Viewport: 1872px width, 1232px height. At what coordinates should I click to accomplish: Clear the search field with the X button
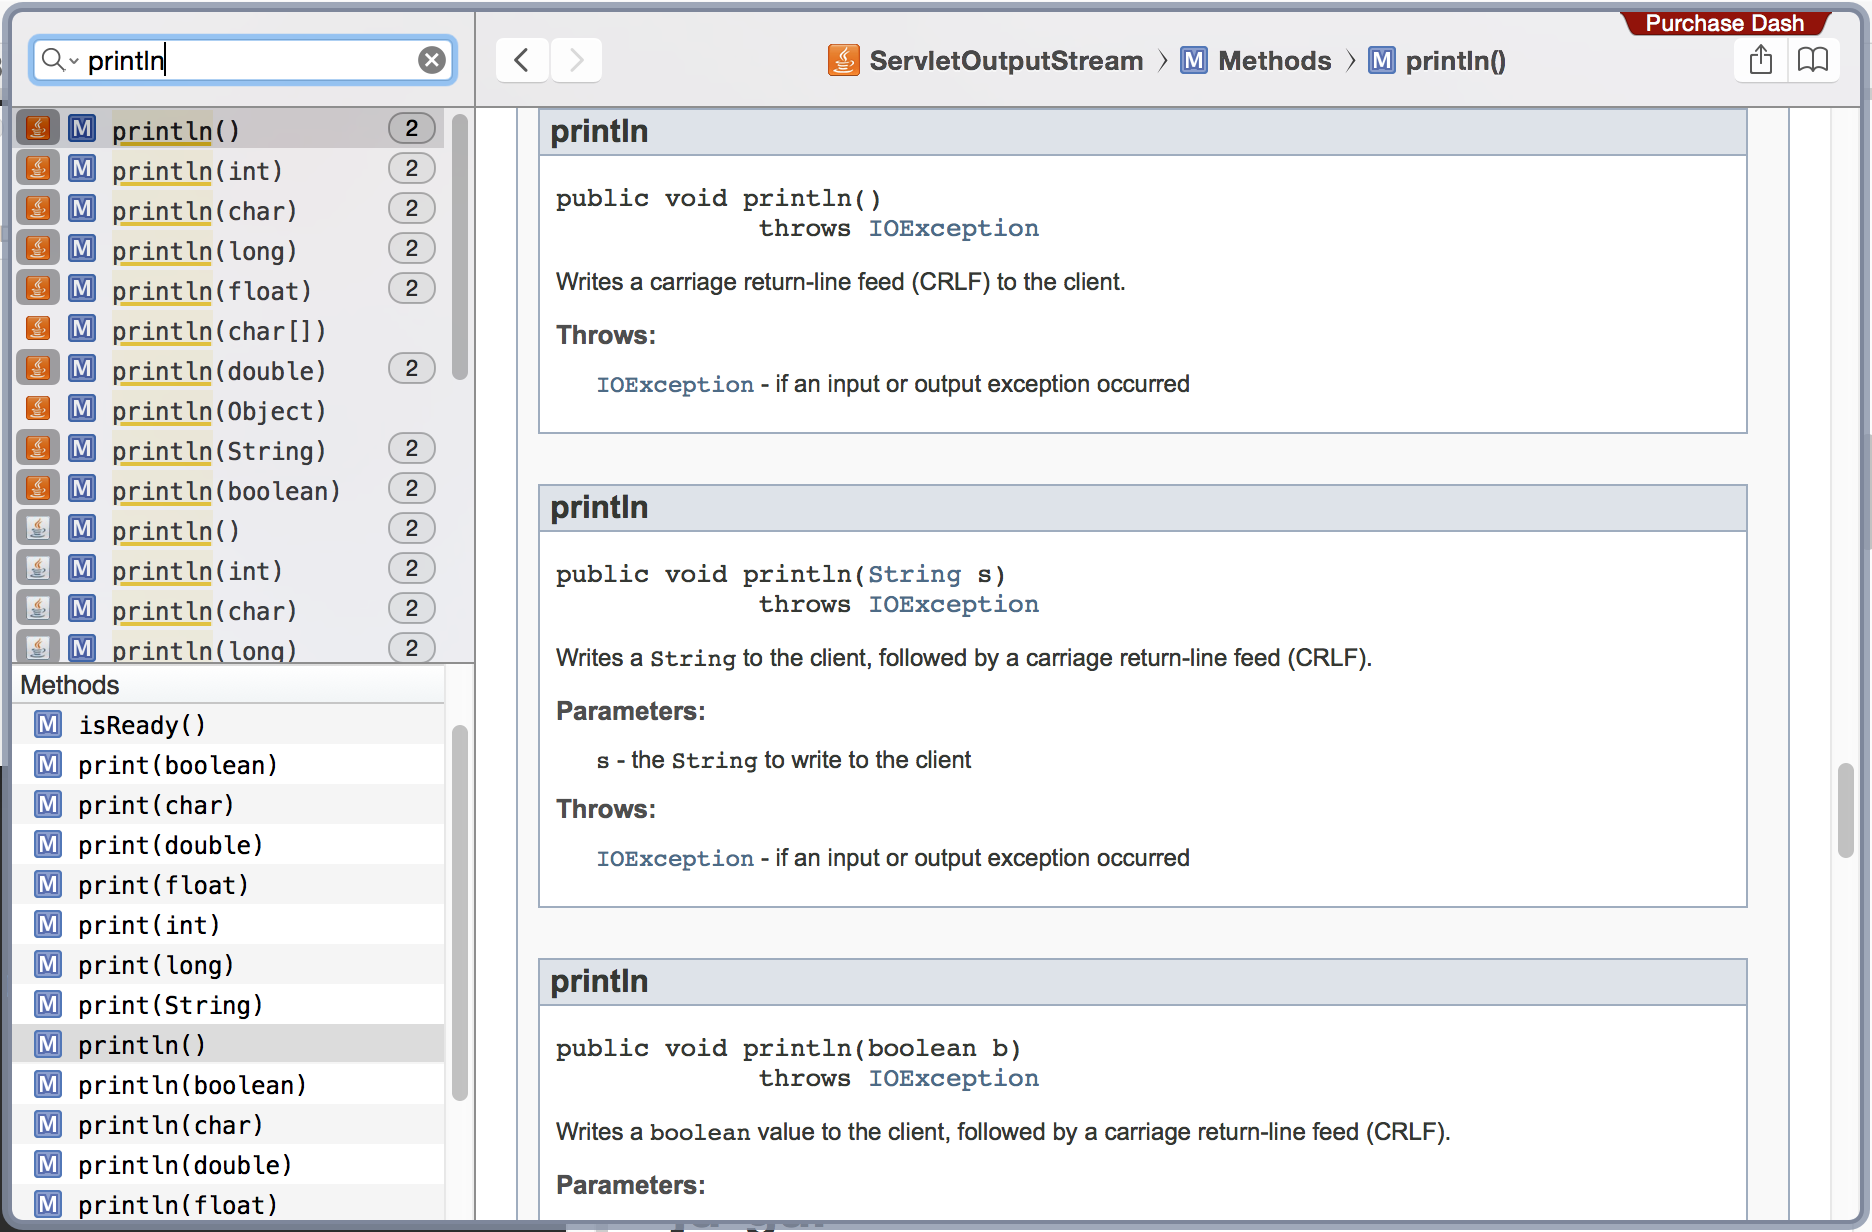pyautogui.click(x=431, y=60)
